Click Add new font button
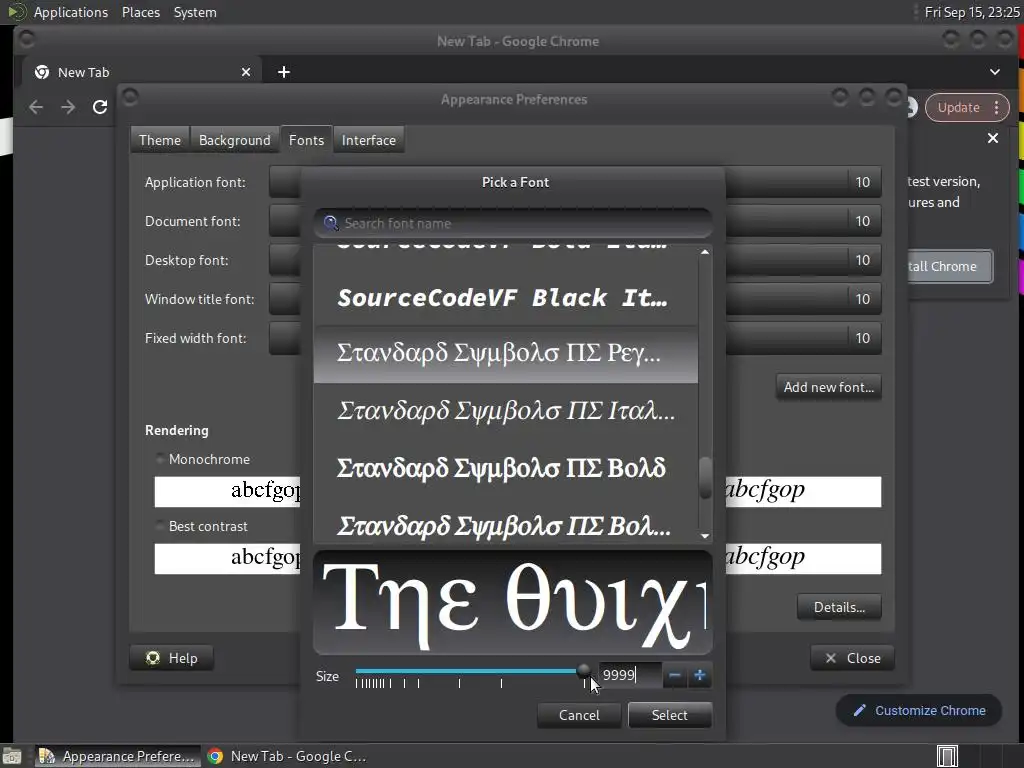 point(828,387)
